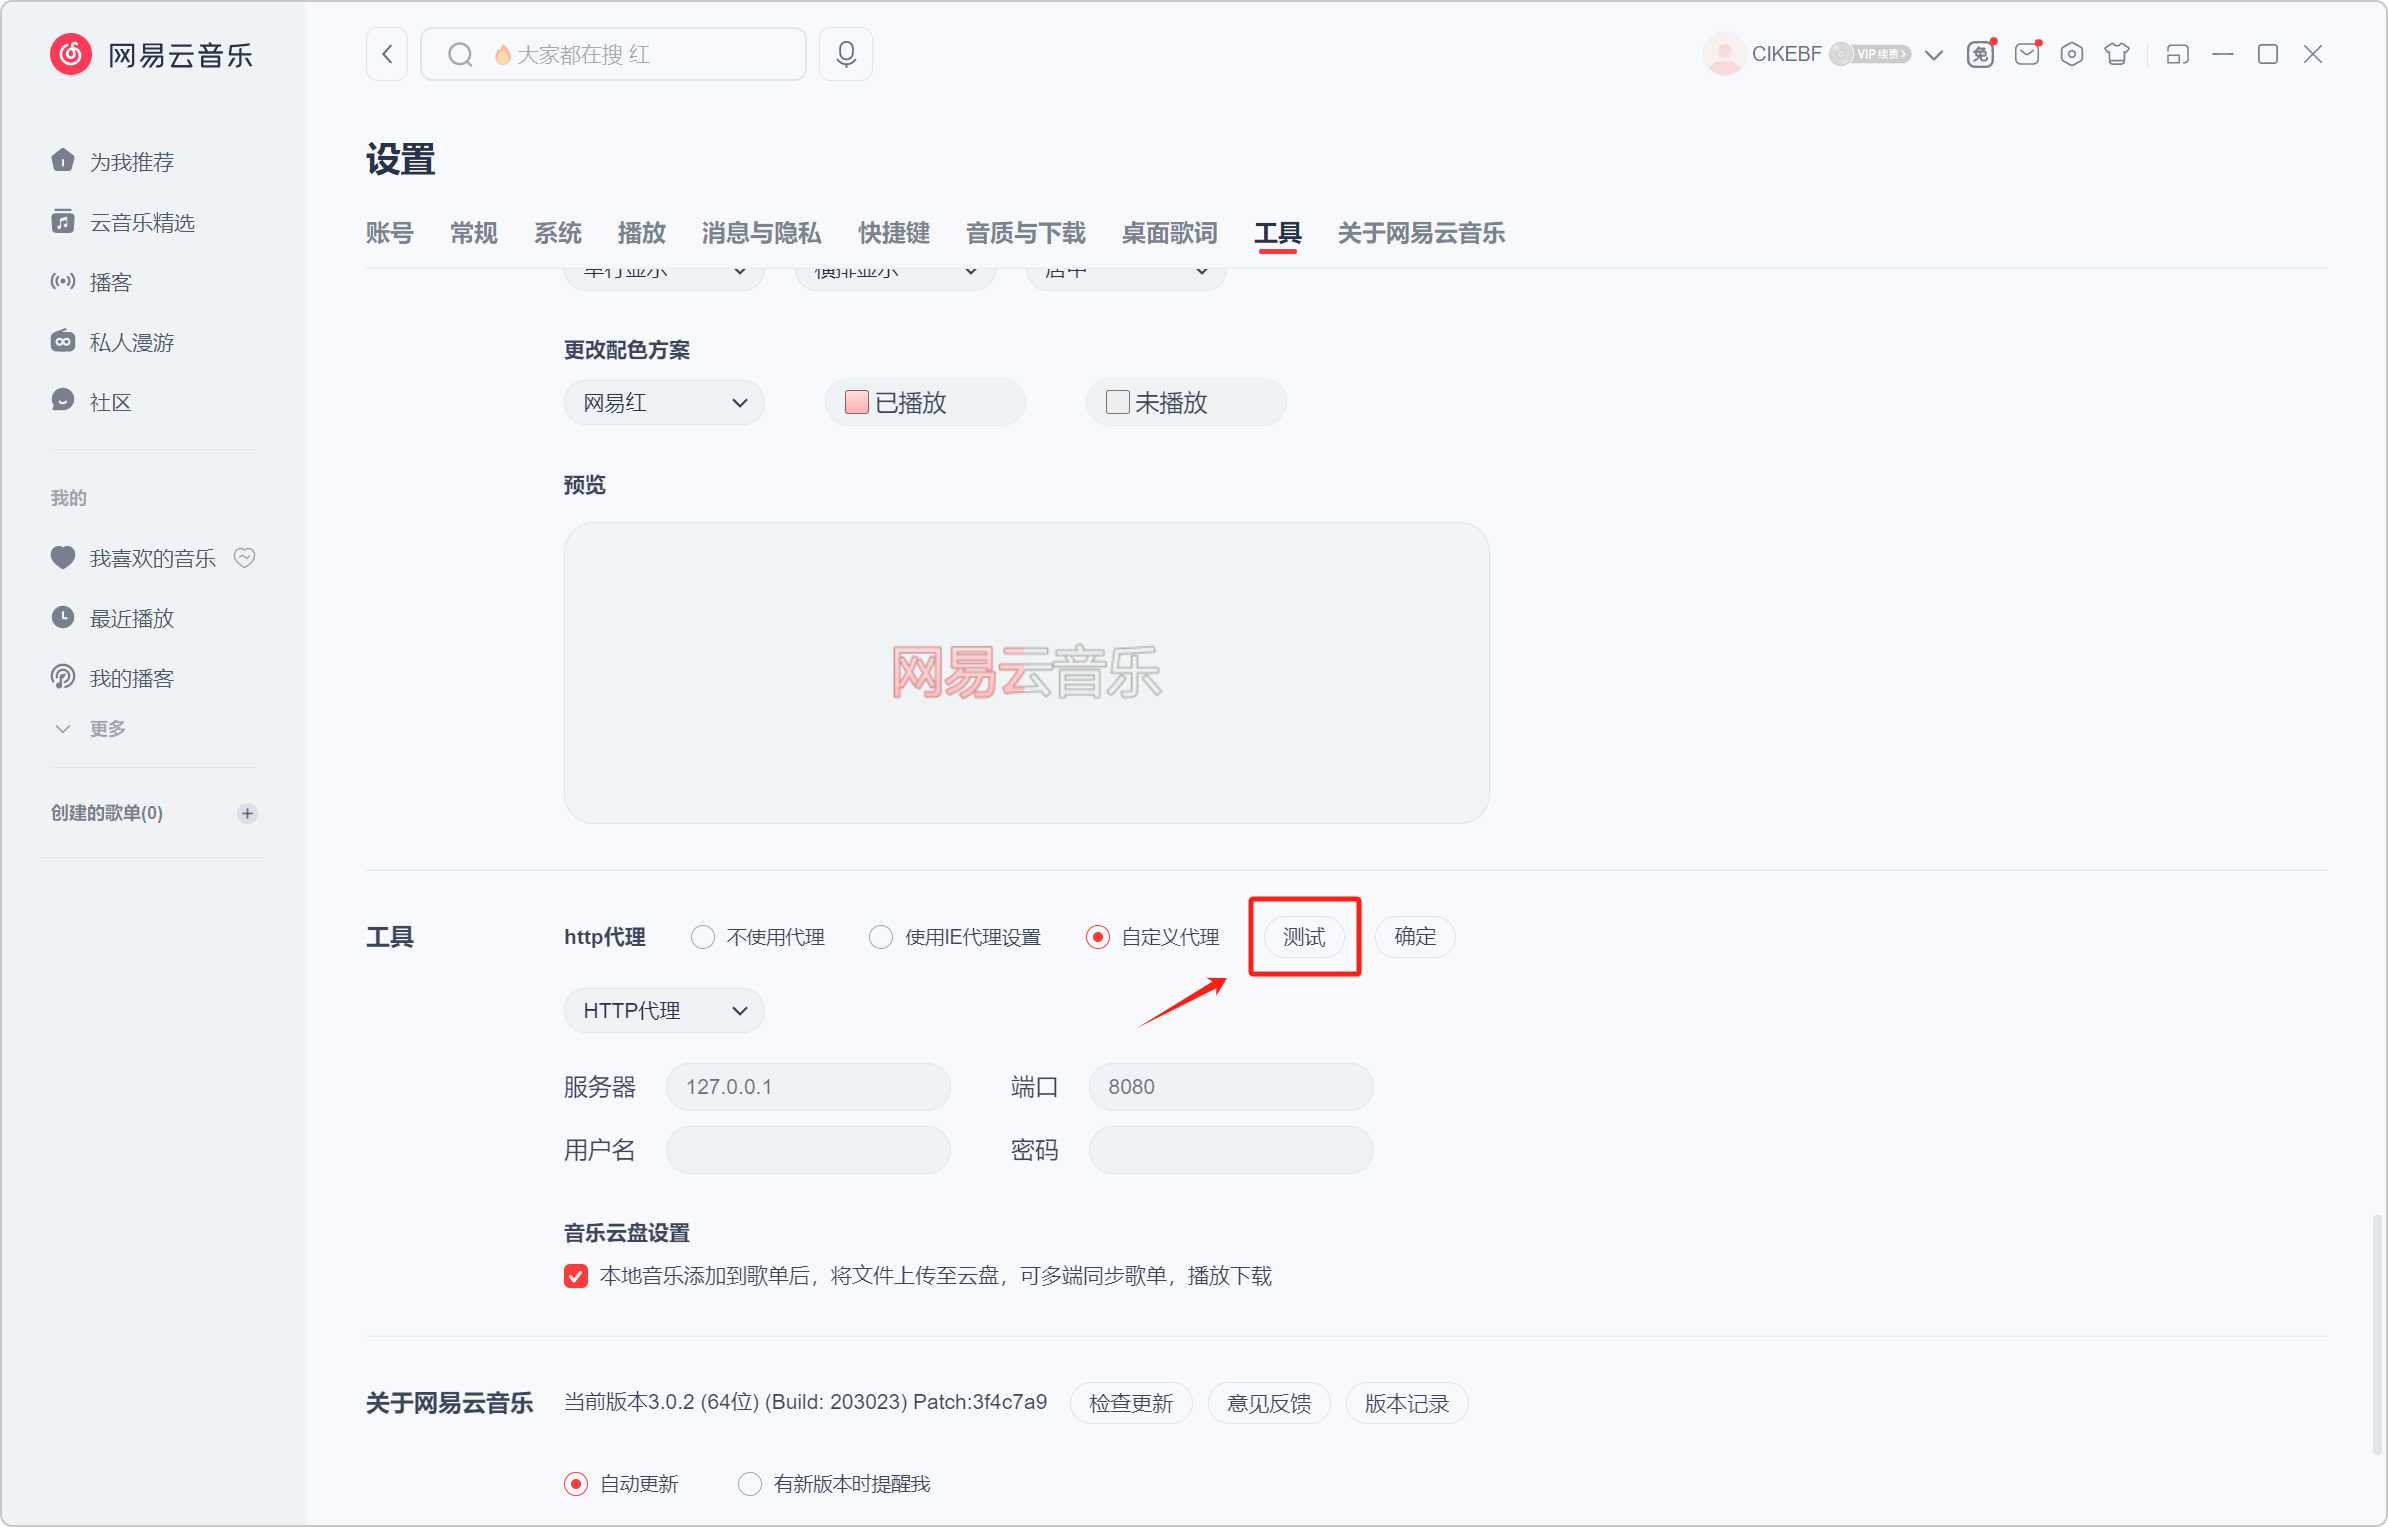Open the 网易红 color scheme dropdown
The image size is (2388, 1527).
(665, 403)
